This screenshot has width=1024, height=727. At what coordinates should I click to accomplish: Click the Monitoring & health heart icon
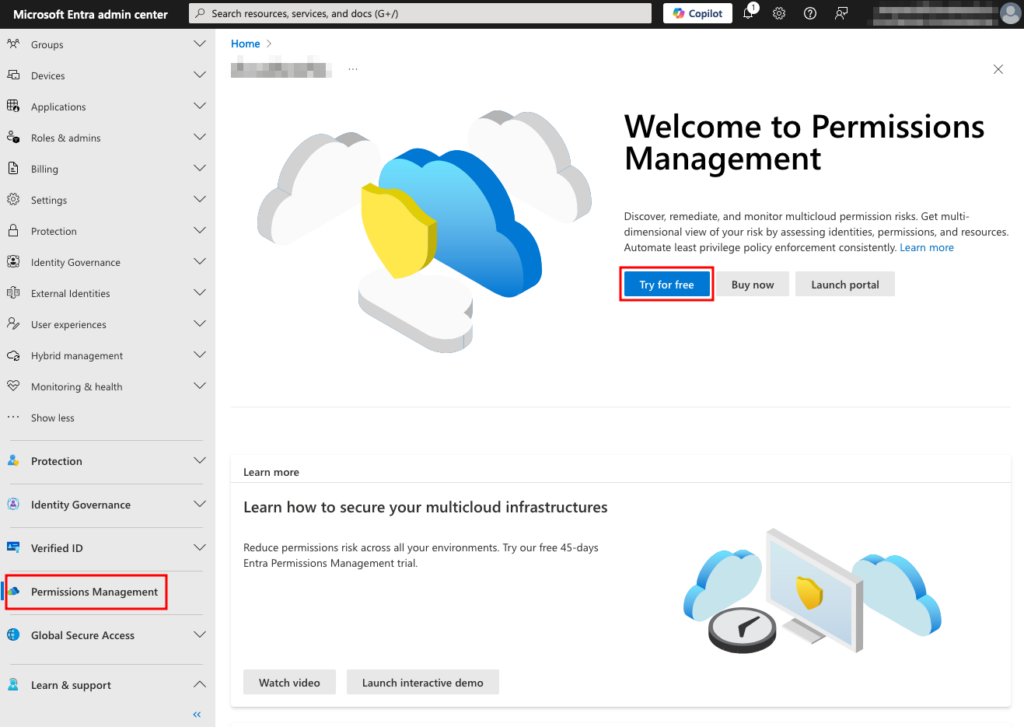click(13, 386)
